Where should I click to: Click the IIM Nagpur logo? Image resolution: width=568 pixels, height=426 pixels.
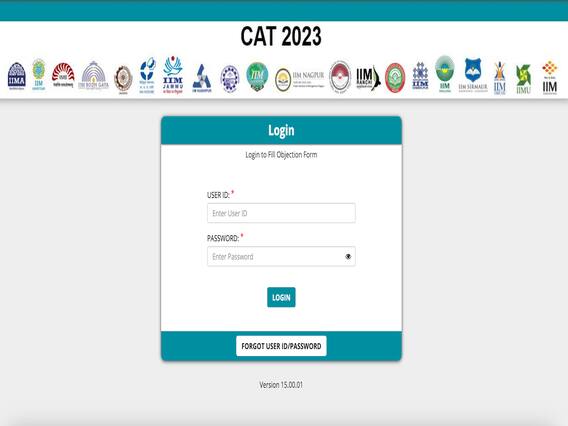click(x=299, y=80)
